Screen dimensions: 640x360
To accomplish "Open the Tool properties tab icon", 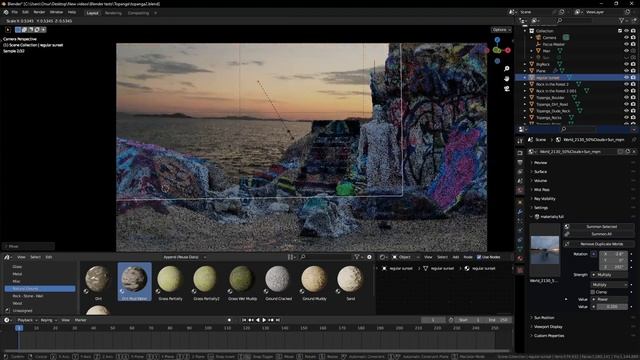I will click(520, 141).
